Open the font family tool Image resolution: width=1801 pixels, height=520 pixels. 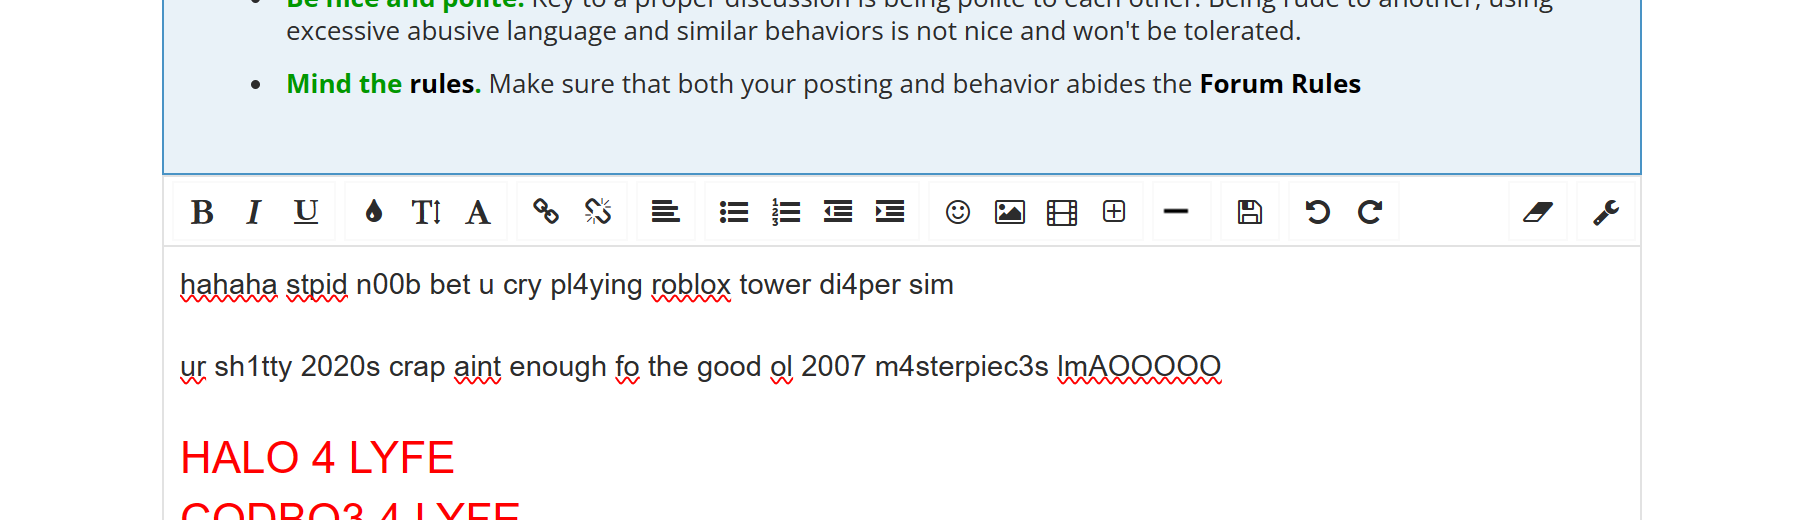point(478,212)
